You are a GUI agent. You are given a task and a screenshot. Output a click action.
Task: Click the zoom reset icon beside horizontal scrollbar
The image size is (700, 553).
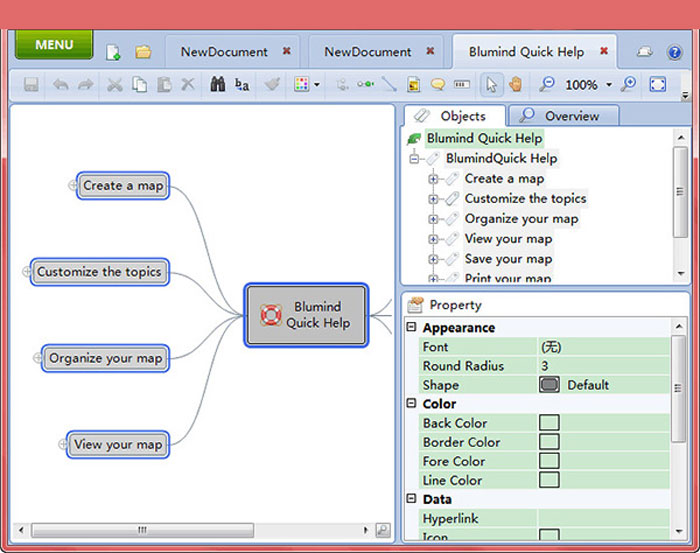(383, 530)
